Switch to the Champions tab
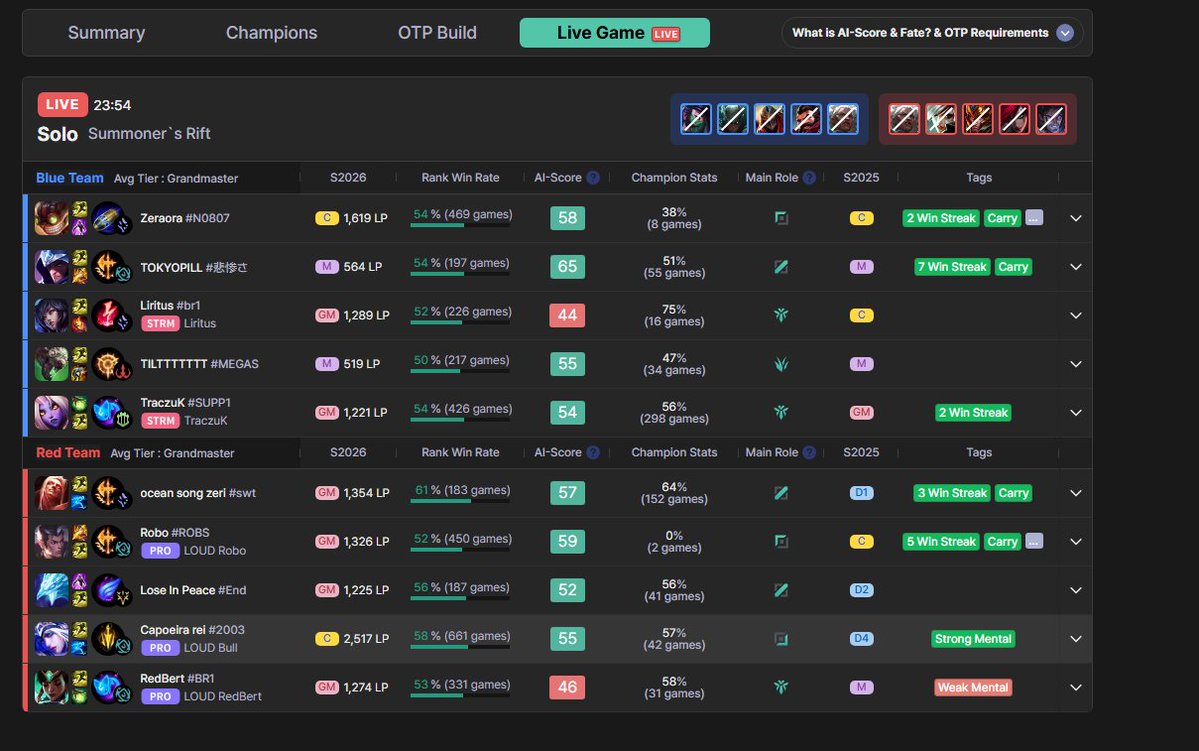The width and height of the screenshot is (1199, 751). coord(271,33)
